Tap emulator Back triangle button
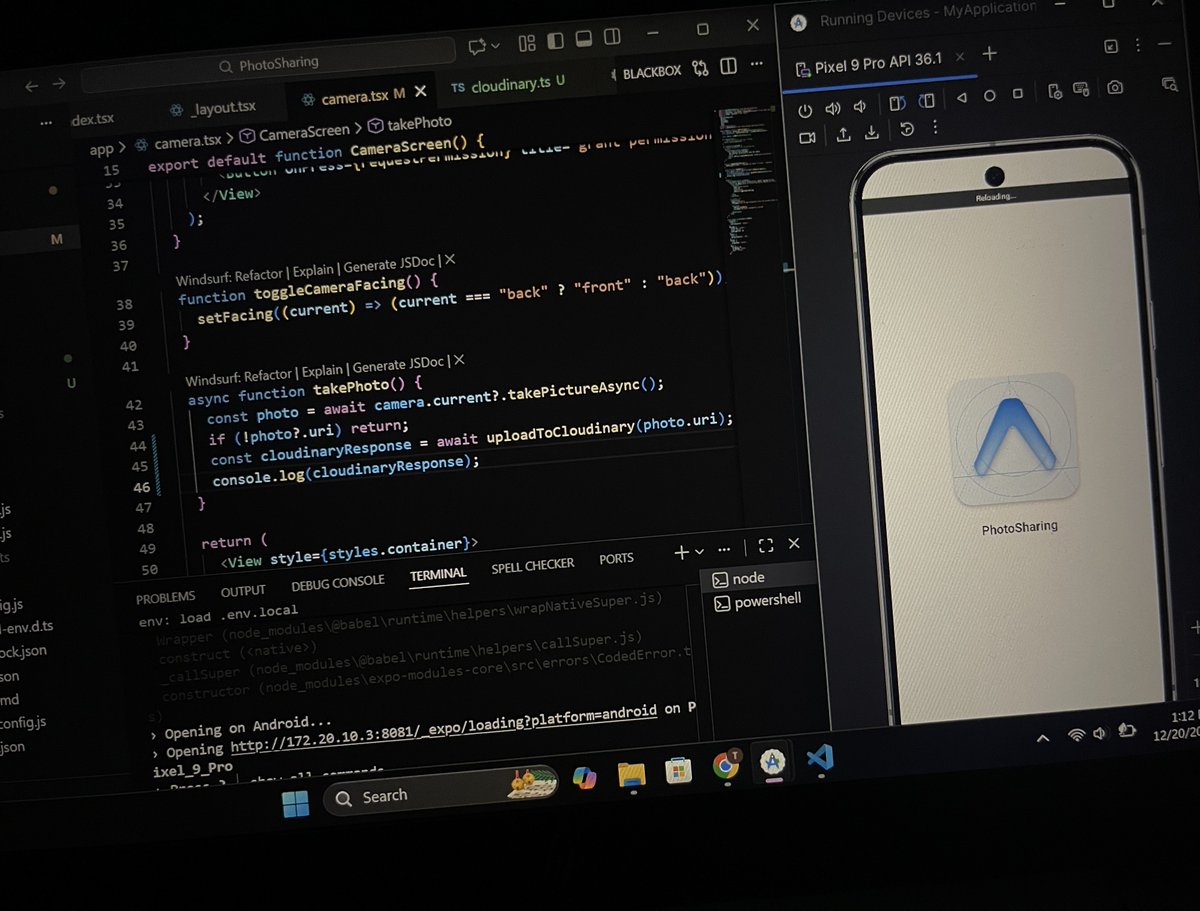The width and height of the screenshot is (1200, 911). (961, 97)
